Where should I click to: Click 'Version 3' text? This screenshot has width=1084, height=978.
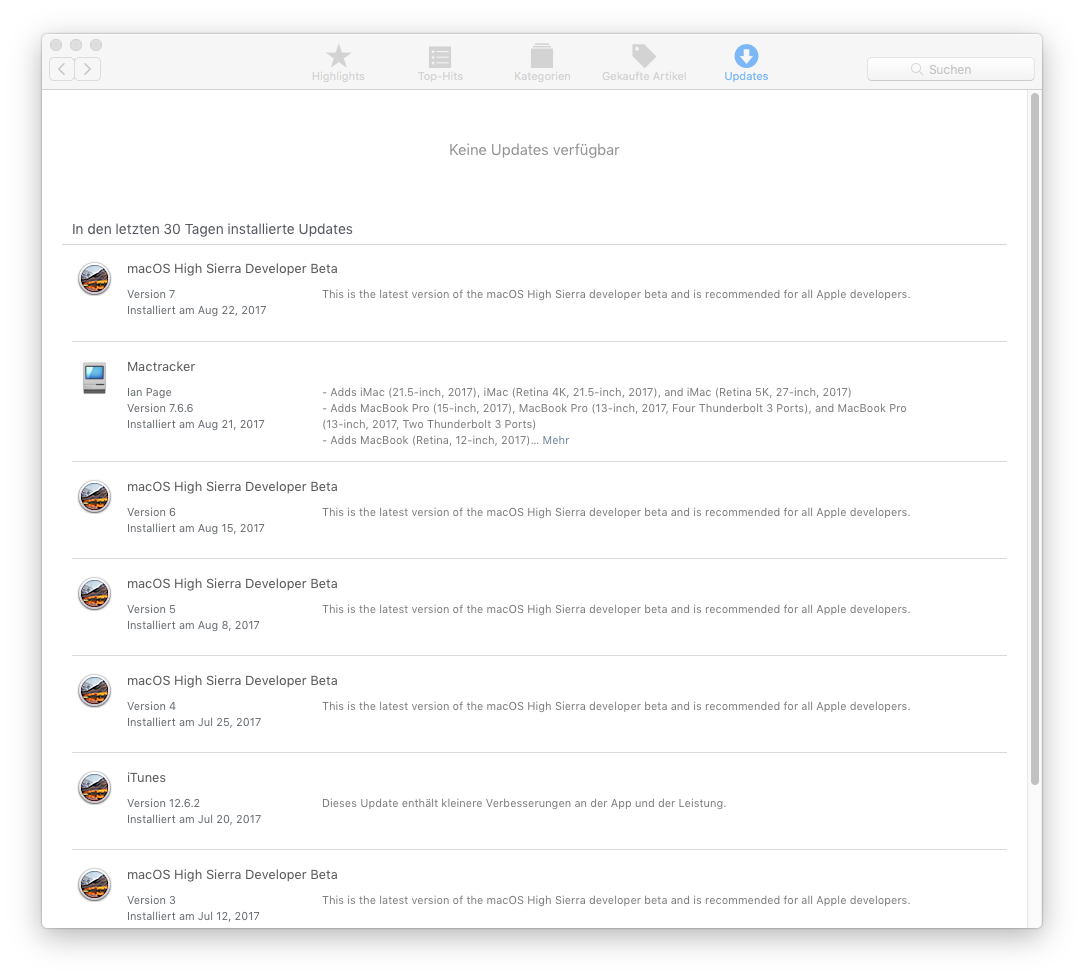tap(151, 900)
